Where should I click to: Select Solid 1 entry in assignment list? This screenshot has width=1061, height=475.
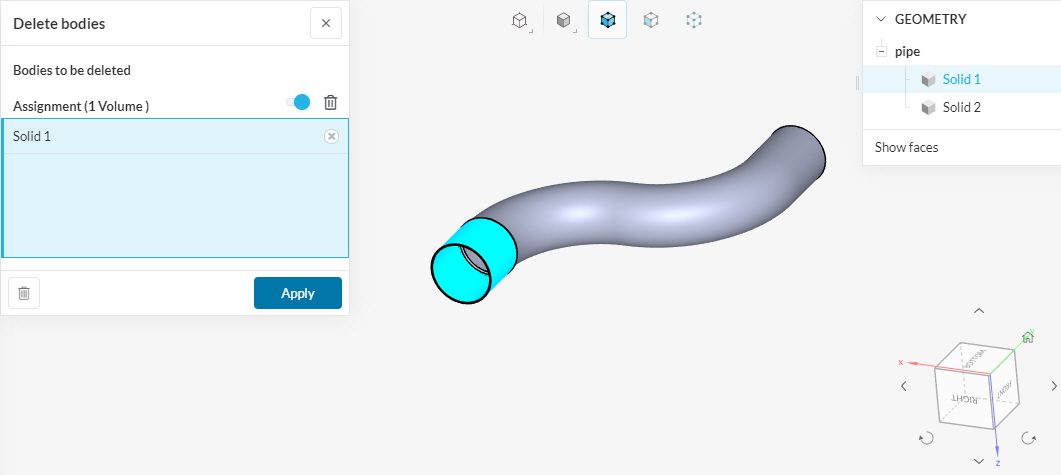pyautogui.click(x=175, y=137)
